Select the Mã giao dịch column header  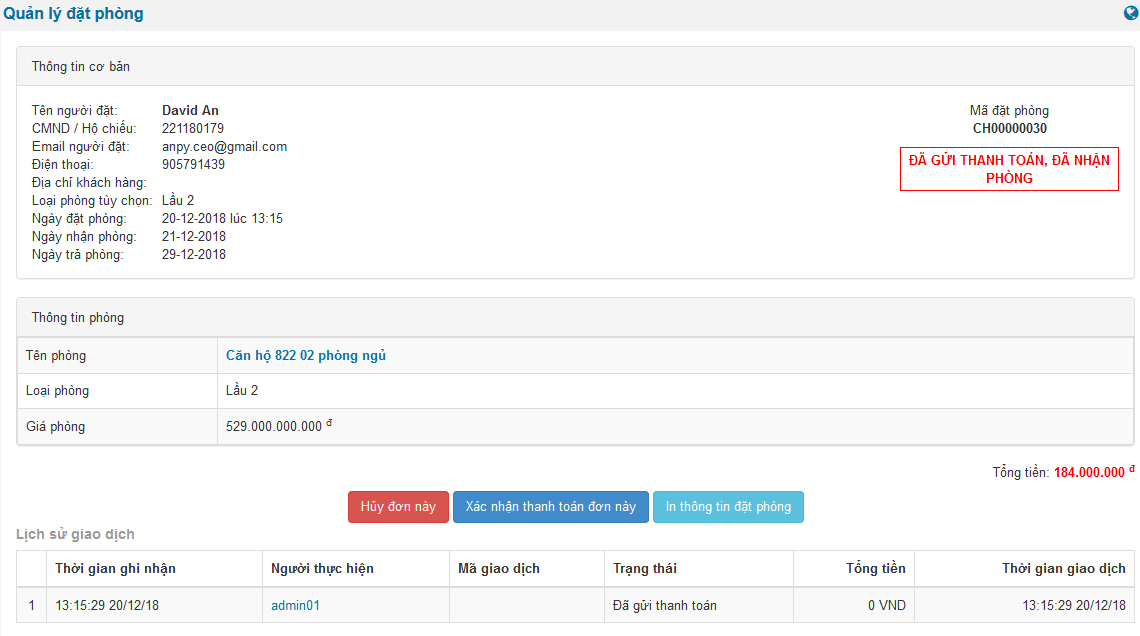point(498,568)
